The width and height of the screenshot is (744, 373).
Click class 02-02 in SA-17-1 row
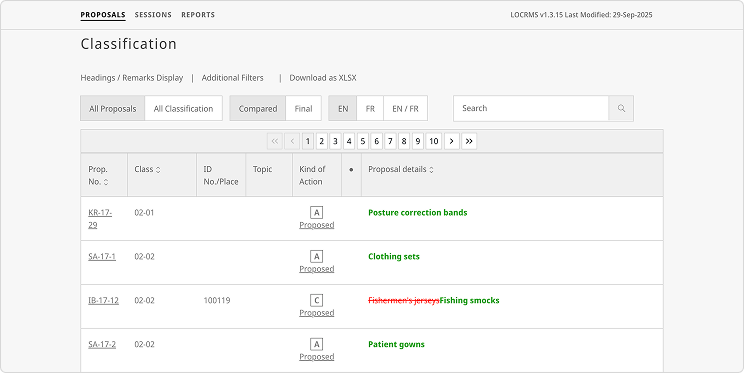click(x=144, y=257)
